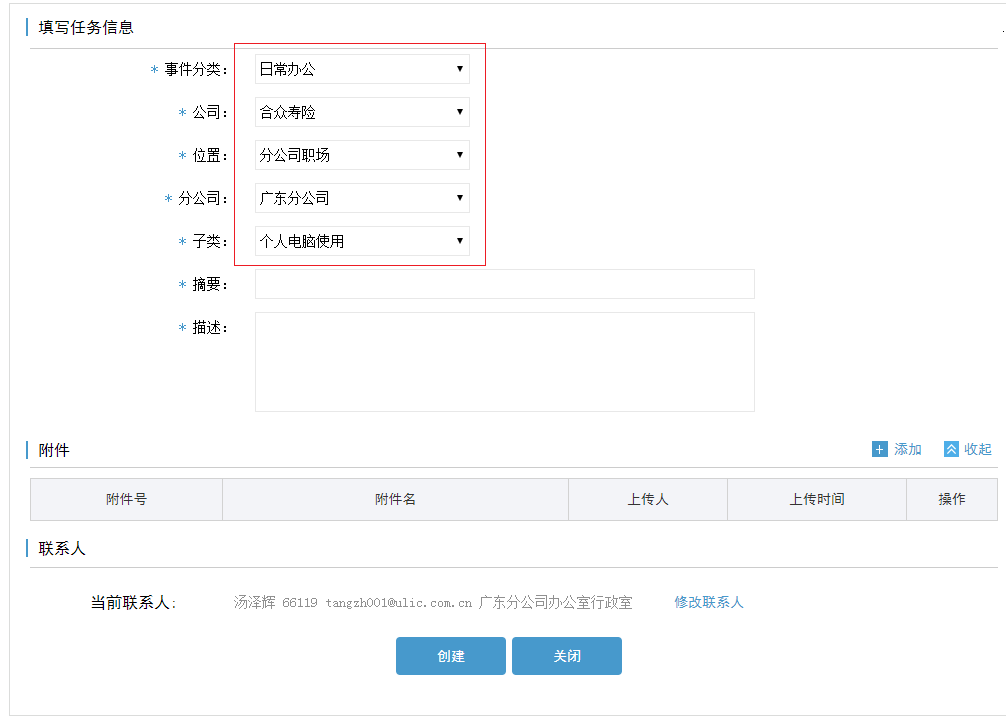Click the 联系人 section heading
1006x728 pixels.
(x=62, y=549)
